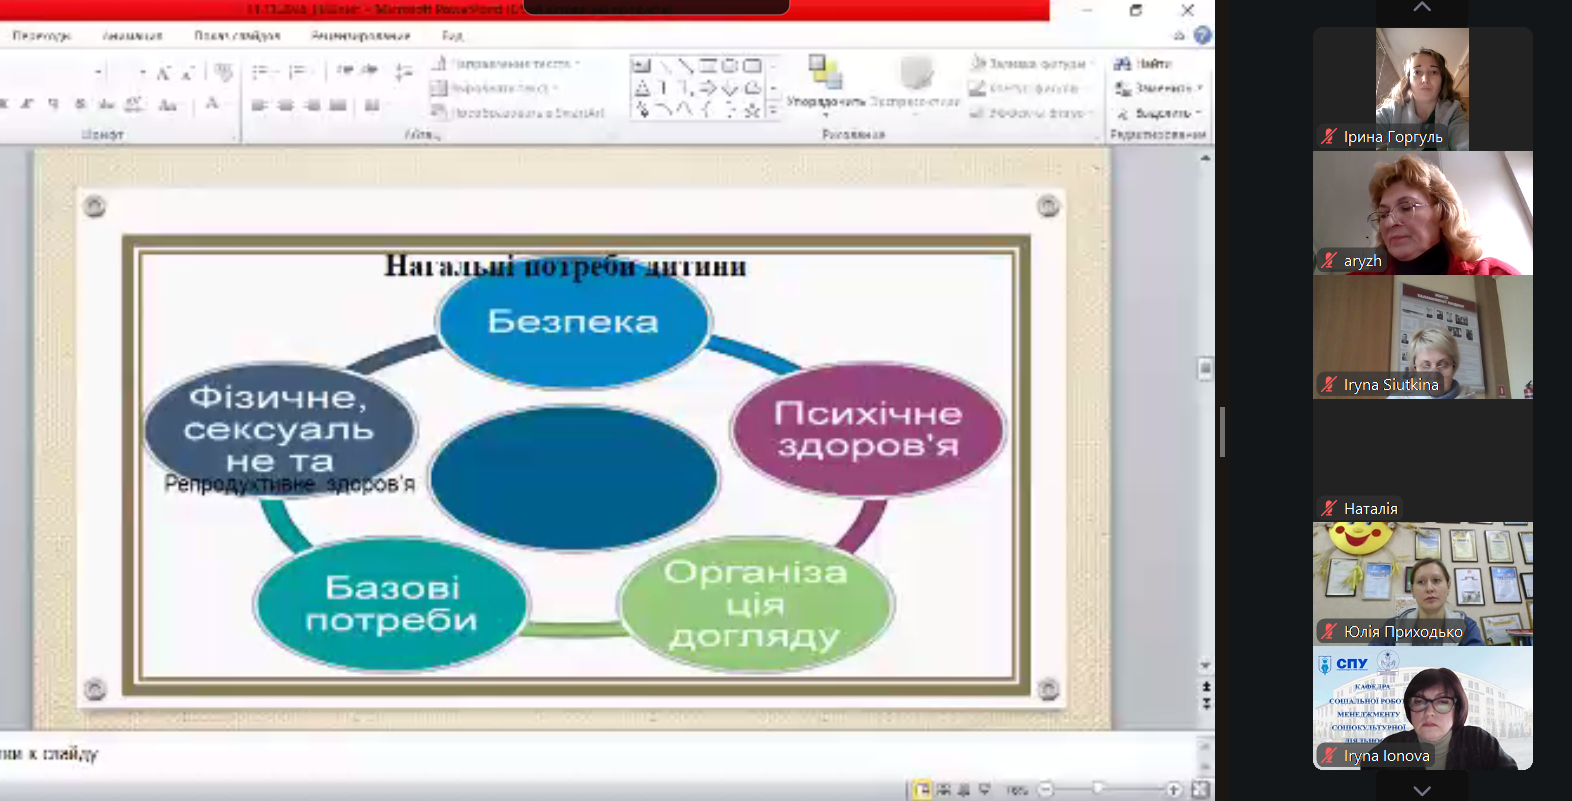Image resolution: width=1572 pixels, height=801 pixels.
Task: Toggle strikethrough text formatting
Action: click(x=81, y=104)
